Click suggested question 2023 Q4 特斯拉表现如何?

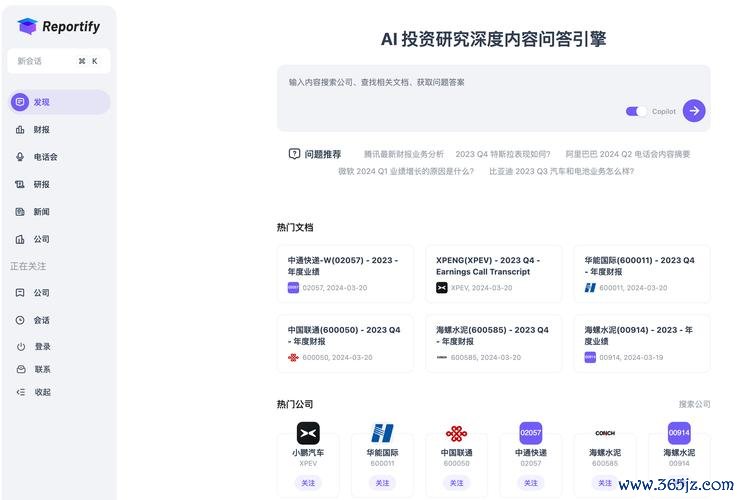click(503, 154)
